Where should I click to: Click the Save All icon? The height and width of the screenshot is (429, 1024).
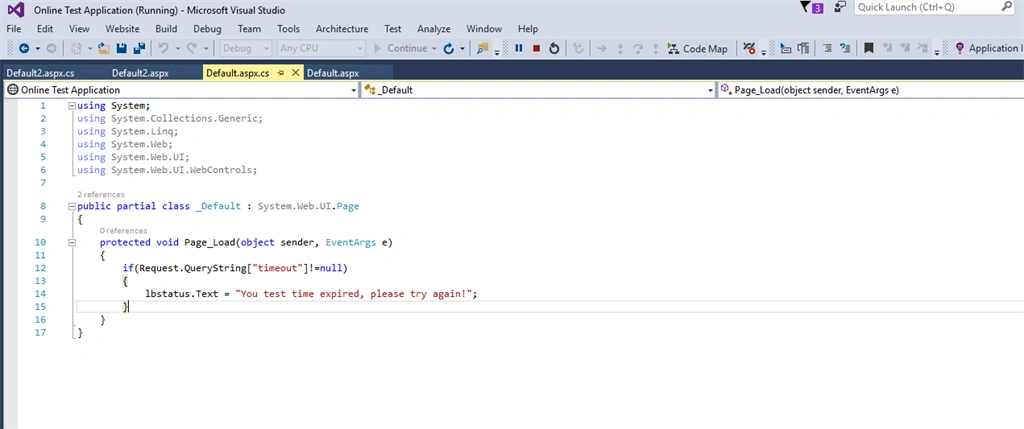[x=139, y=48]
